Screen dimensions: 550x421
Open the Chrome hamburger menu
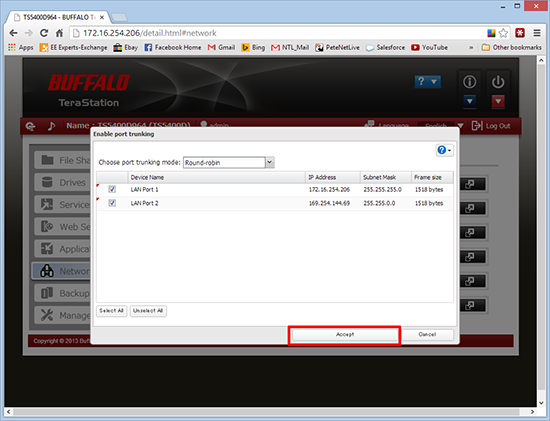[x=537, y=33]
